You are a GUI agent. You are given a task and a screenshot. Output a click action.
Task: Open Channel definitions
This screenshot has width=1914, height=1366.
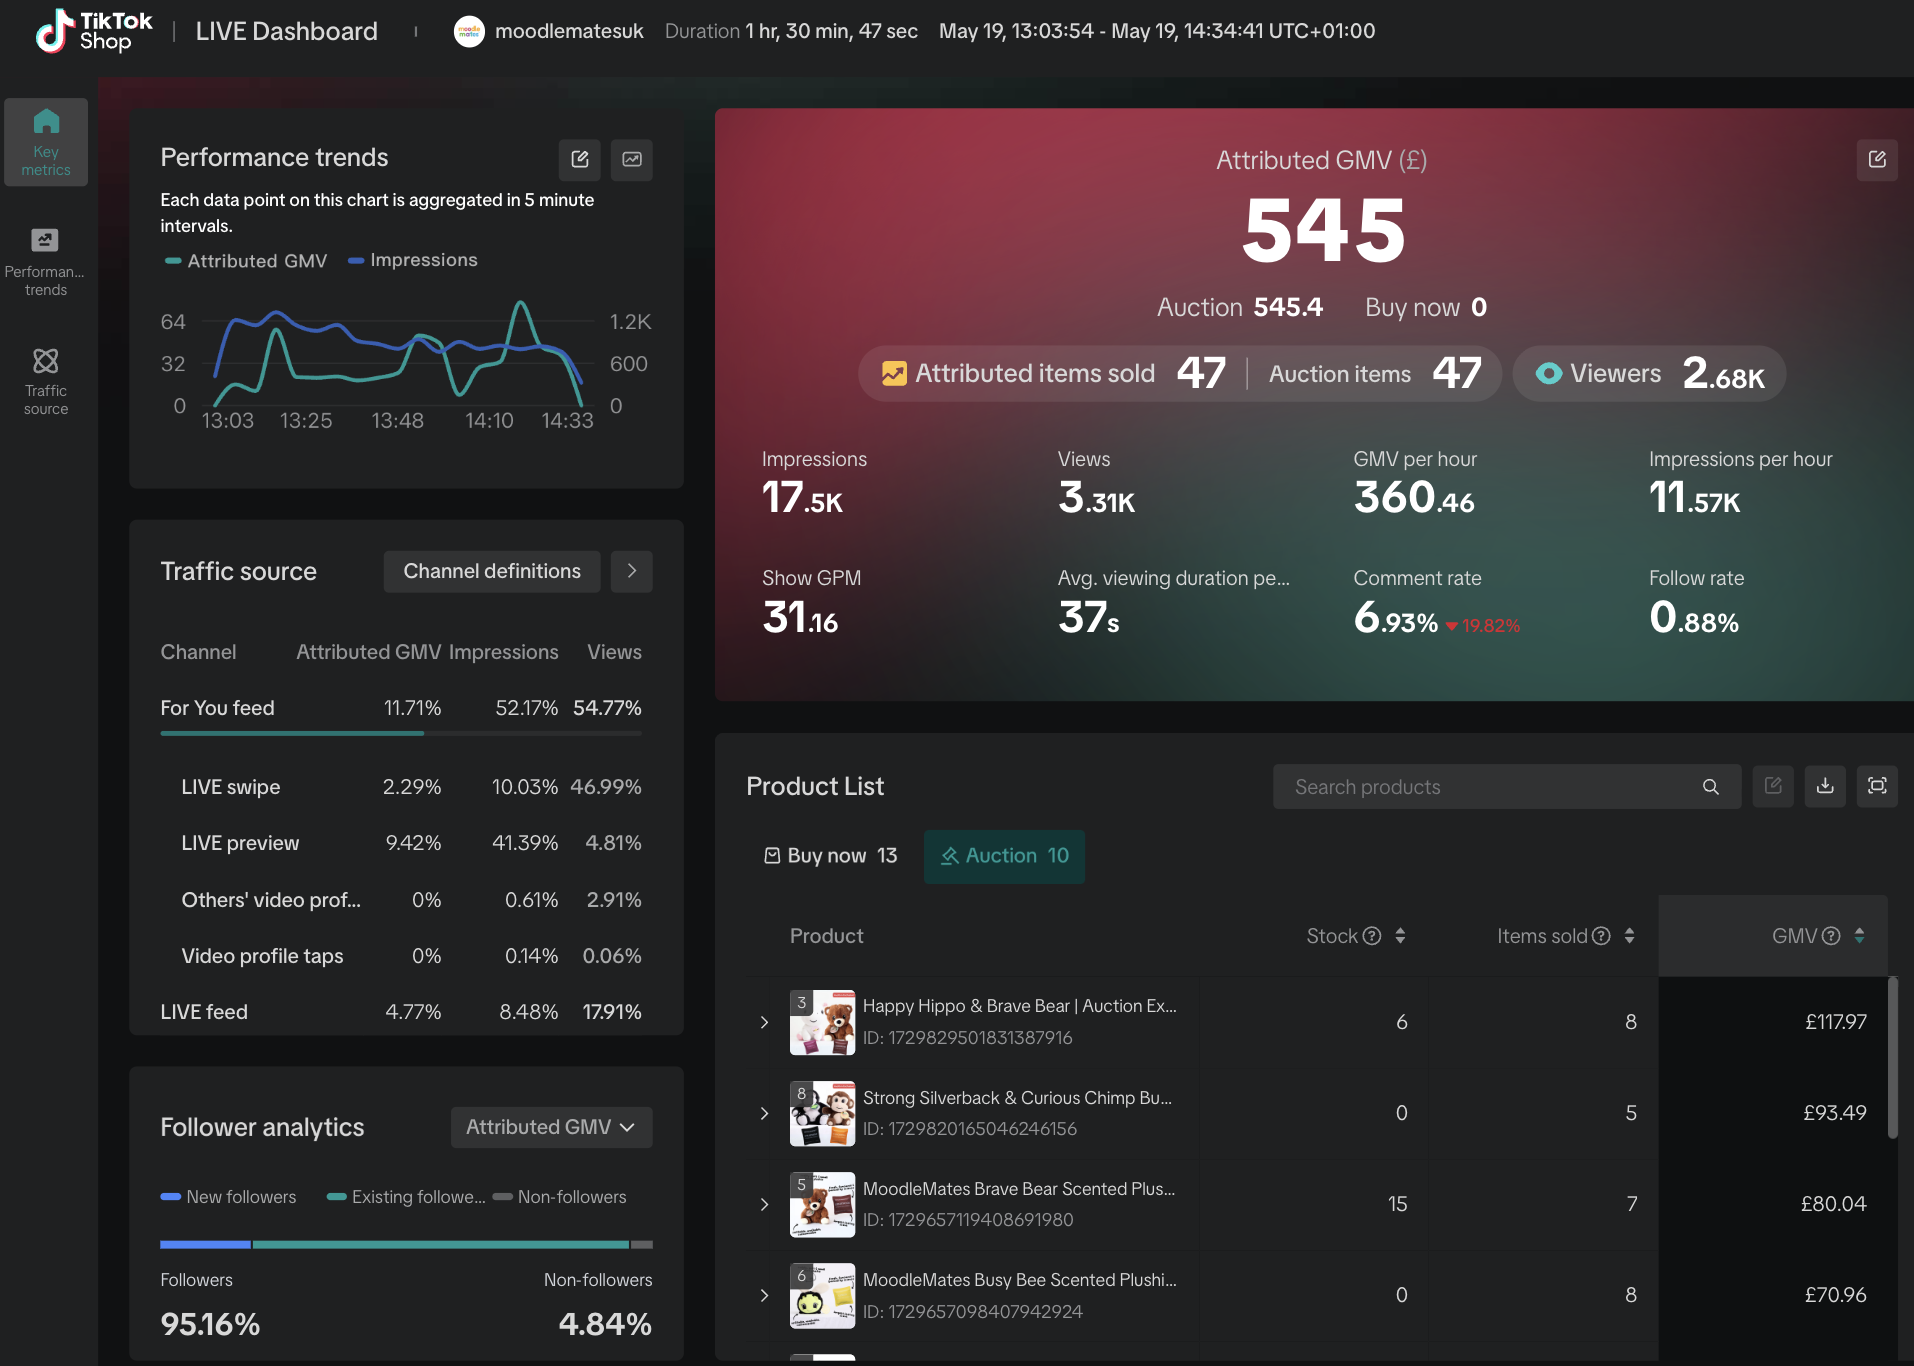(x=492, y=571)
